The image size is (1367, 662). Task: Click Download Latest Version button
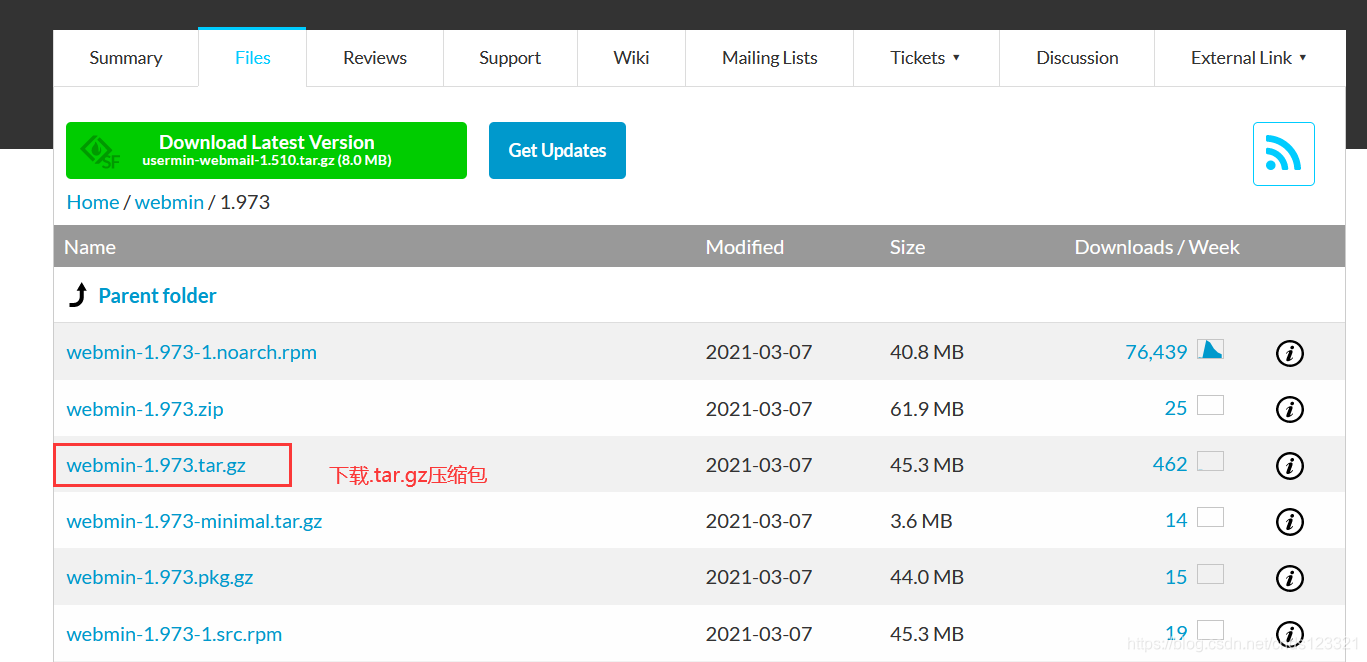tap(266, 151)
